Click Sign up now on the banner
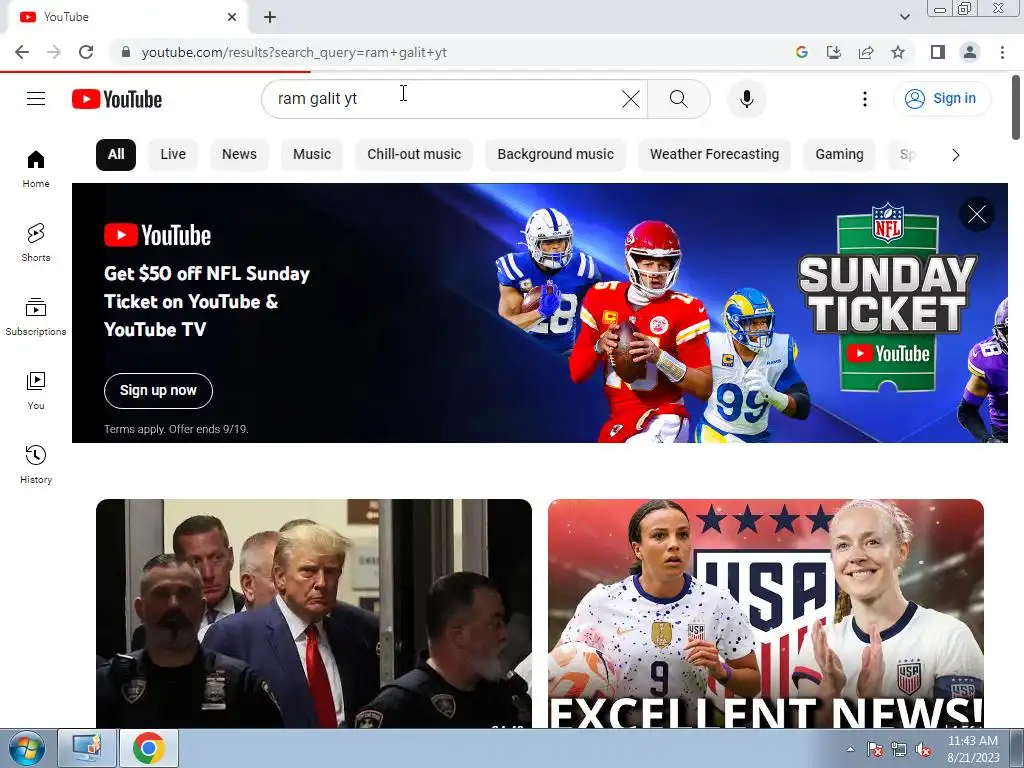Image resolution: width=1024 pixels, height=768 pixels. (x=158, y=391)
